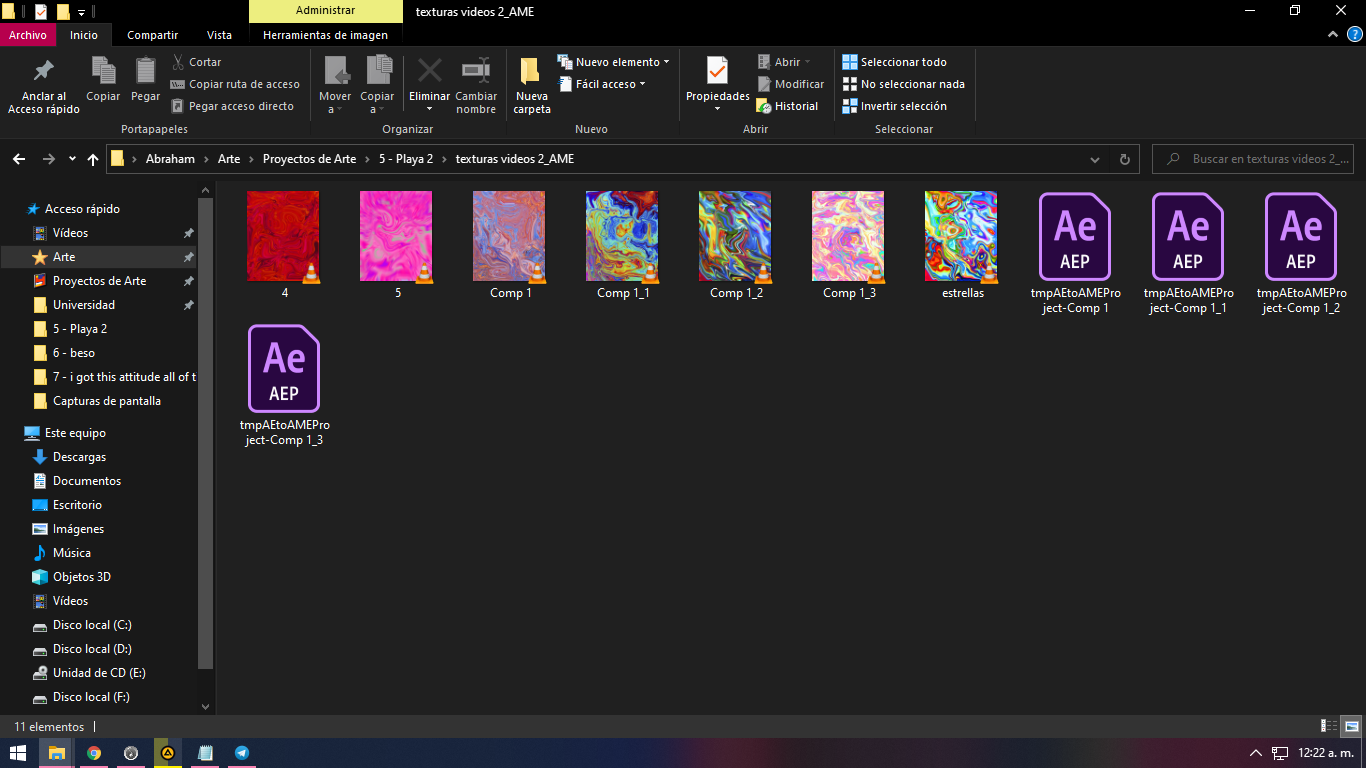This screenshot has height=768, width=1366.
Task: Click Pegar acceso directo
Action: click(x=232, y=106)
